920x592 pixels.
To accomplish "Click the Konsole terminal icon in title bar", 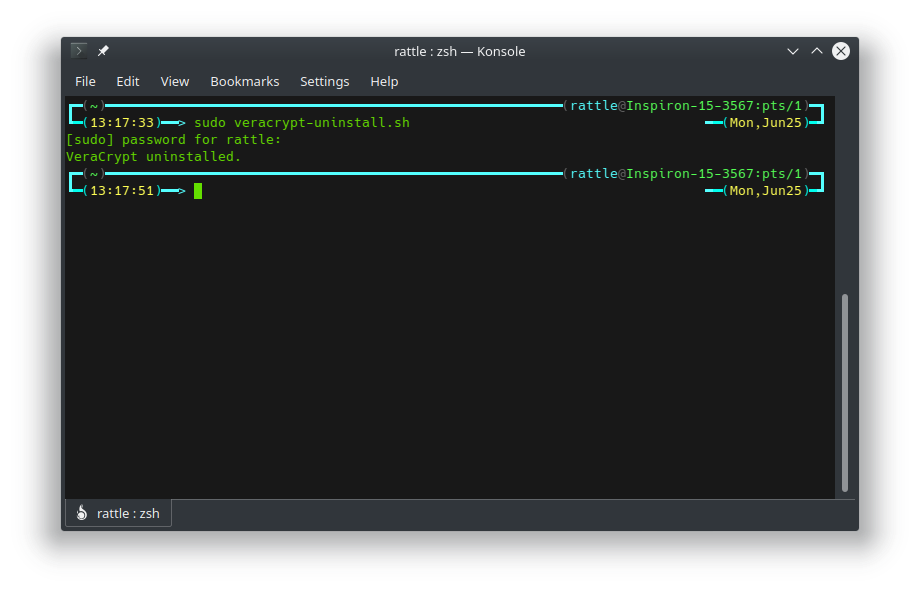I will [x=79, y=51].
